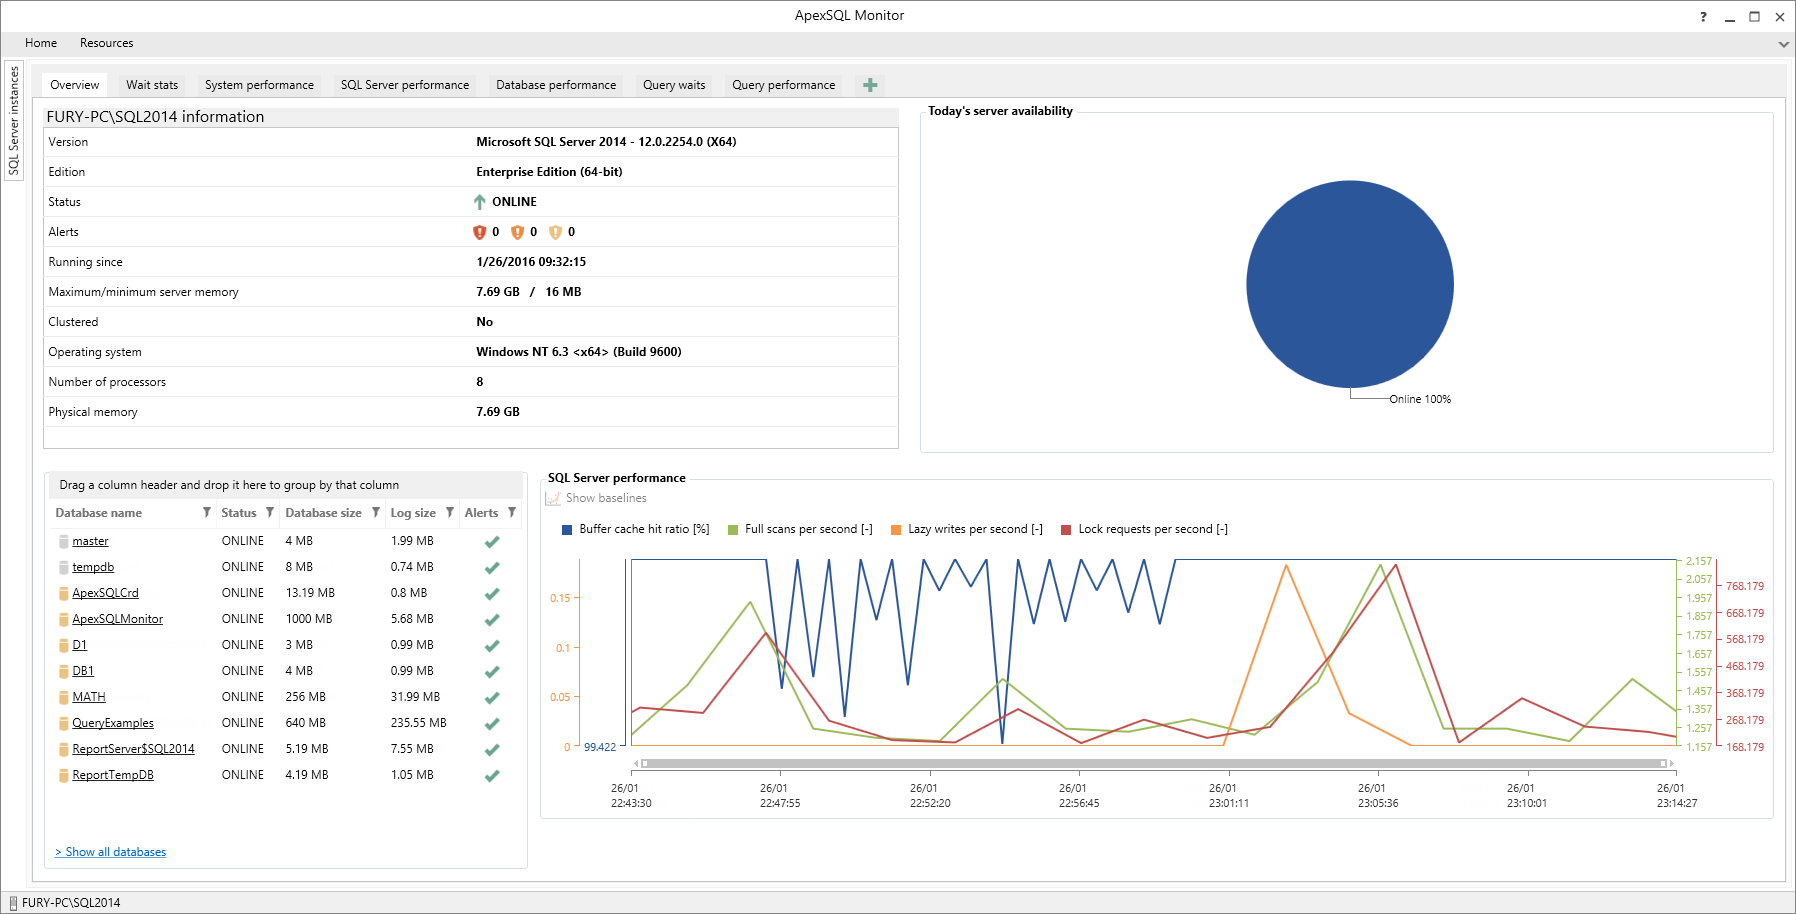Click FURY-PC\SQL2014 in the status bar
This screenshot has width=1796, height=914.
tap(71, 903)
